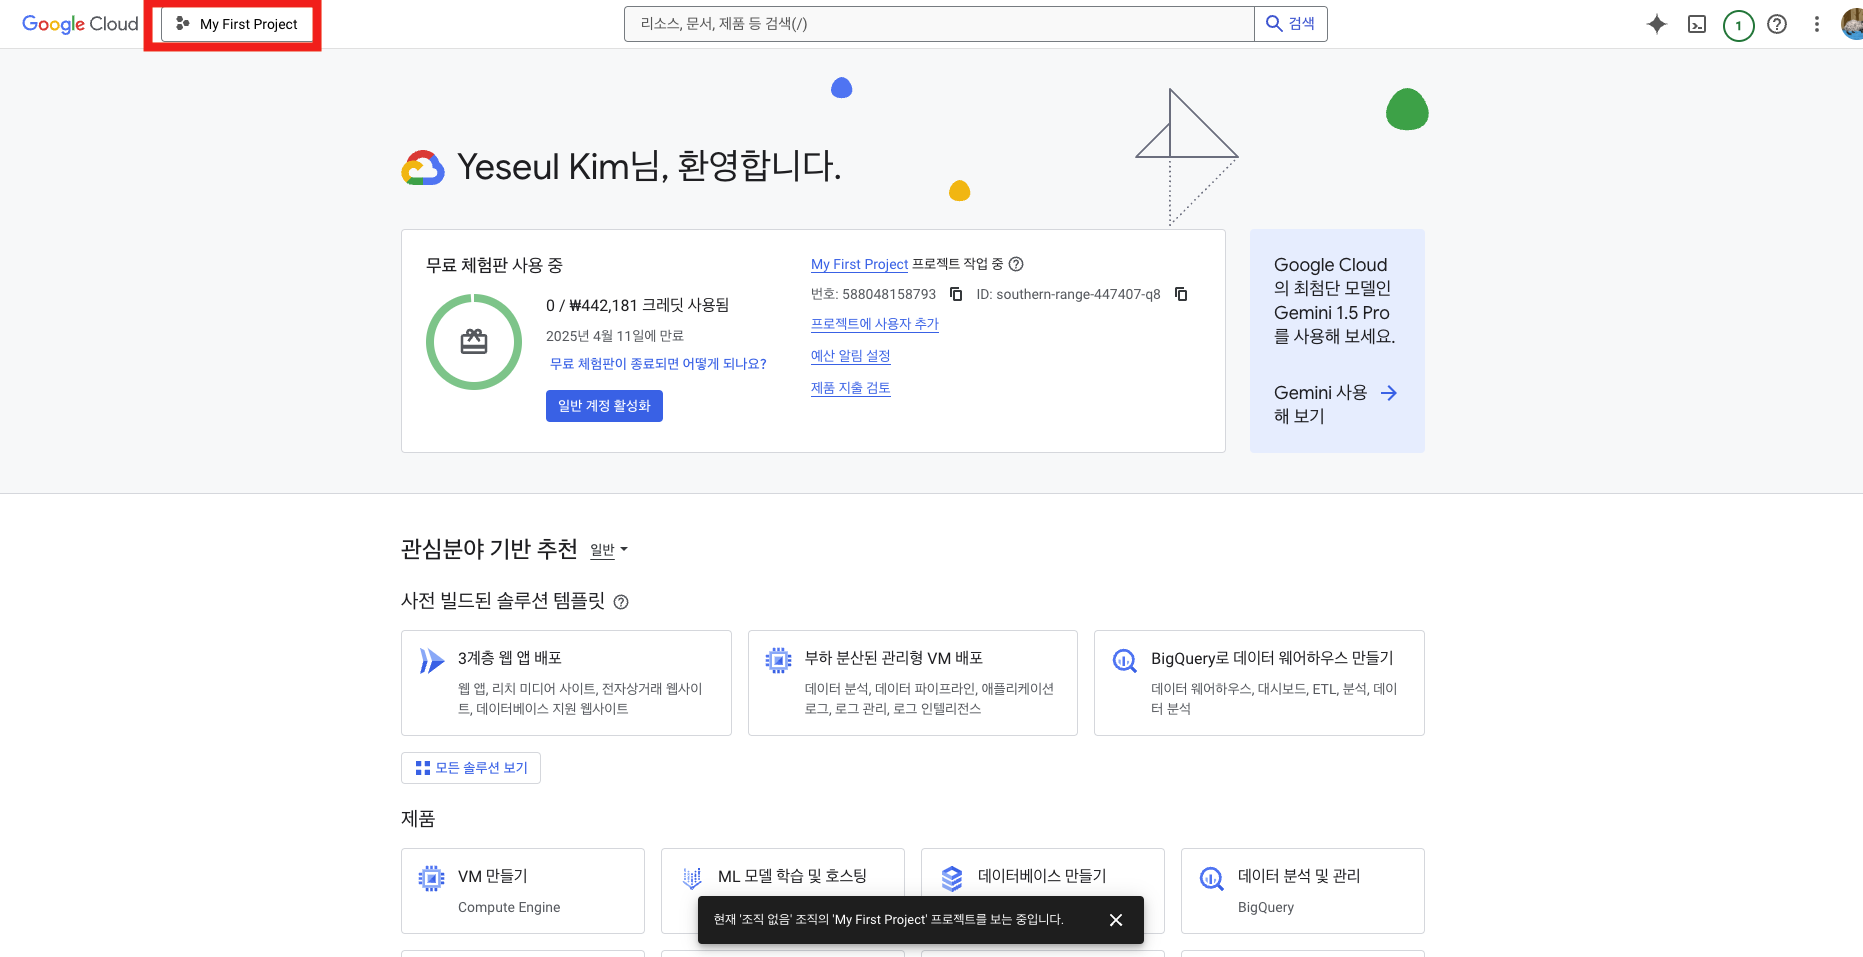1863x957 pixels.
Task: Click the 일반 계정 활성화 button
Action: 604,406
